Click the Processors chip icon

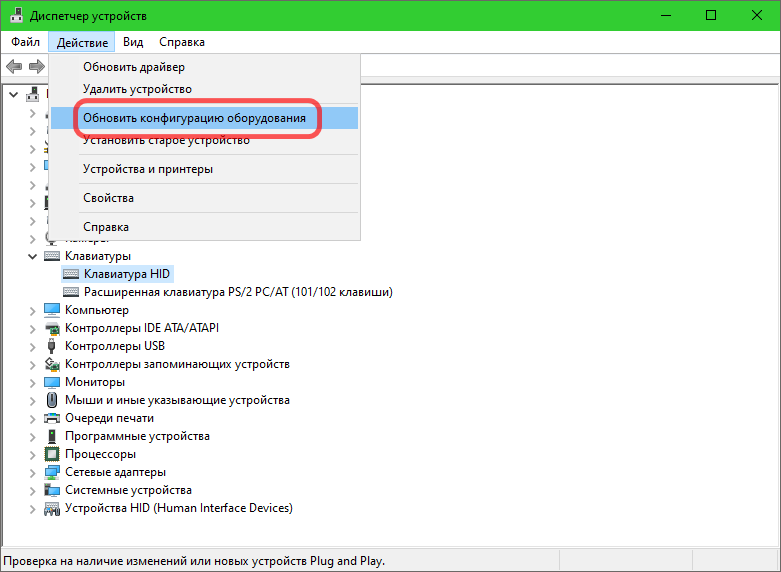point(53,454)
